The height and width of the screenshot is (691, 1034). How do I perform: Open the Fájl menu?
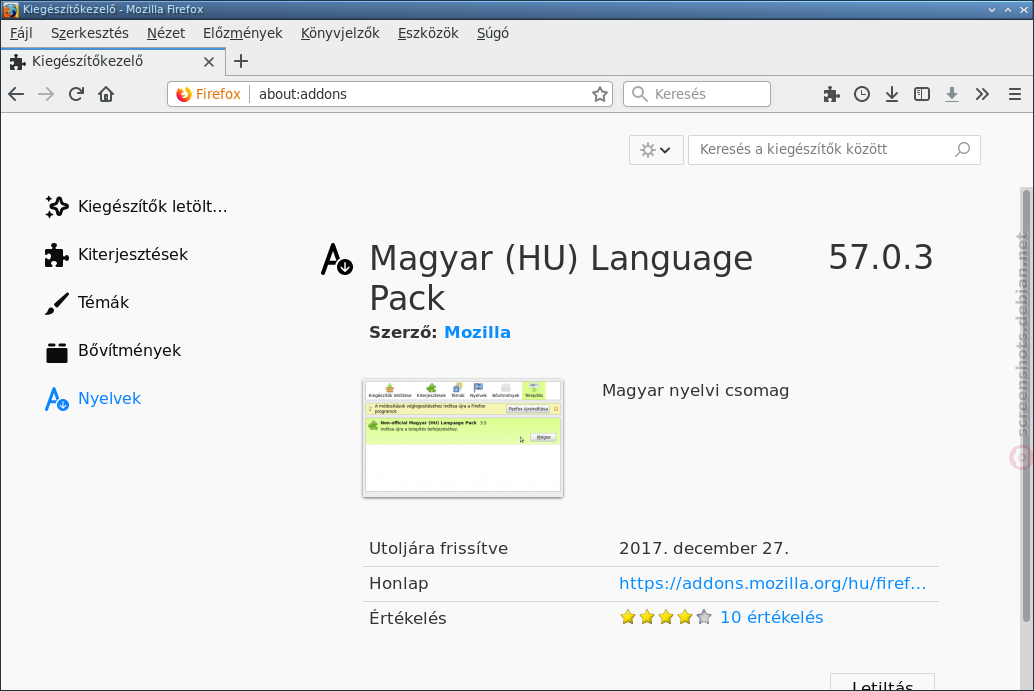coord(21,33)
